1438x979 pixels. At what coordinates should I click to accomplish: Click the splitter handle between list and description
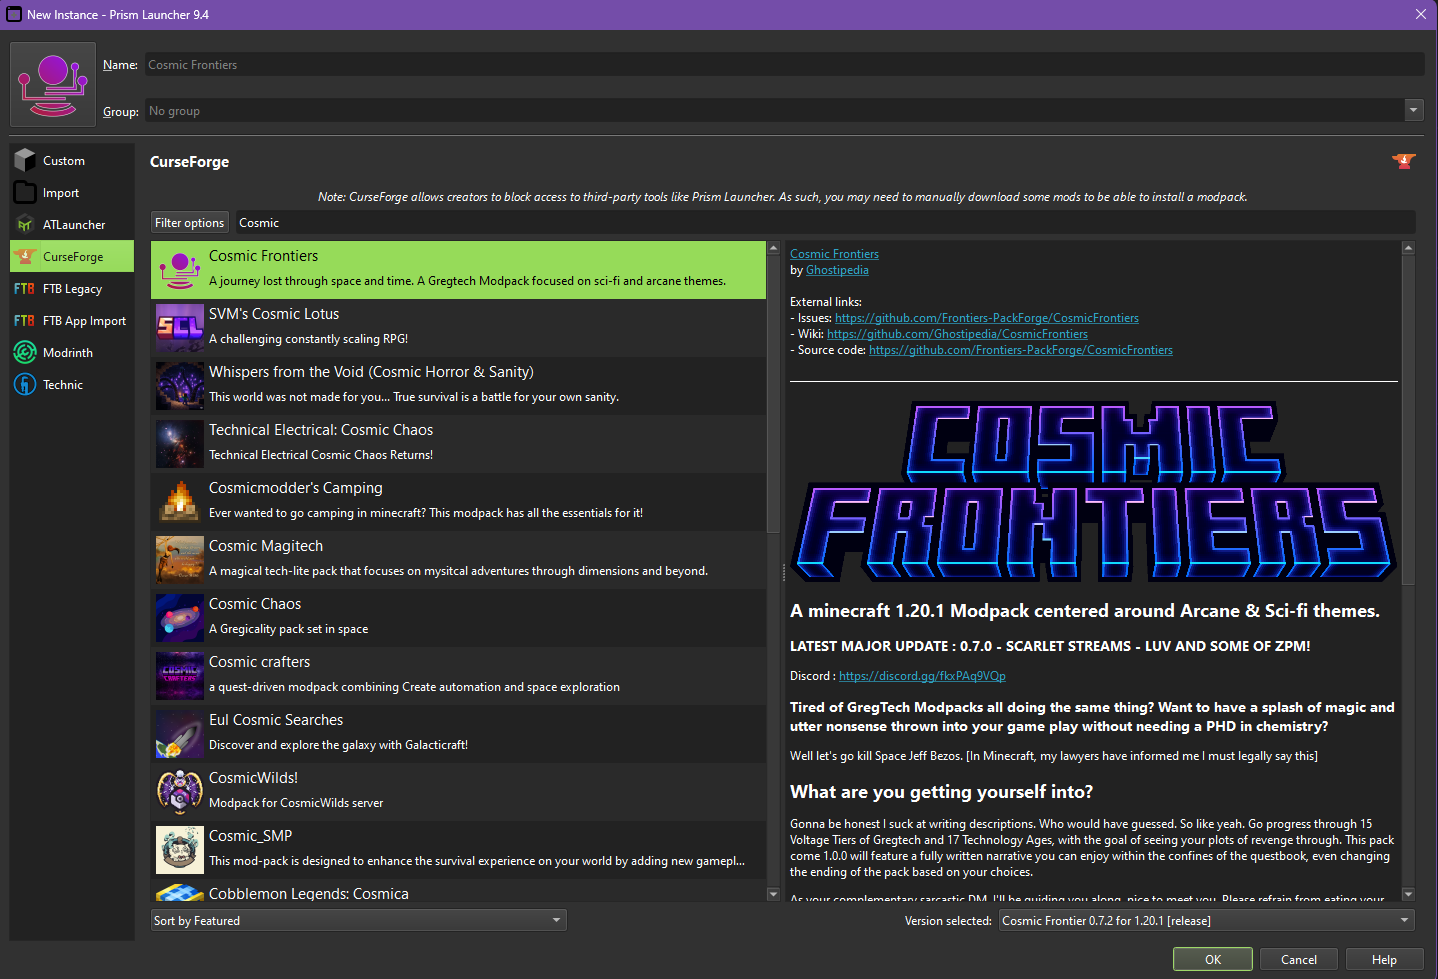(x=783, y=572)
